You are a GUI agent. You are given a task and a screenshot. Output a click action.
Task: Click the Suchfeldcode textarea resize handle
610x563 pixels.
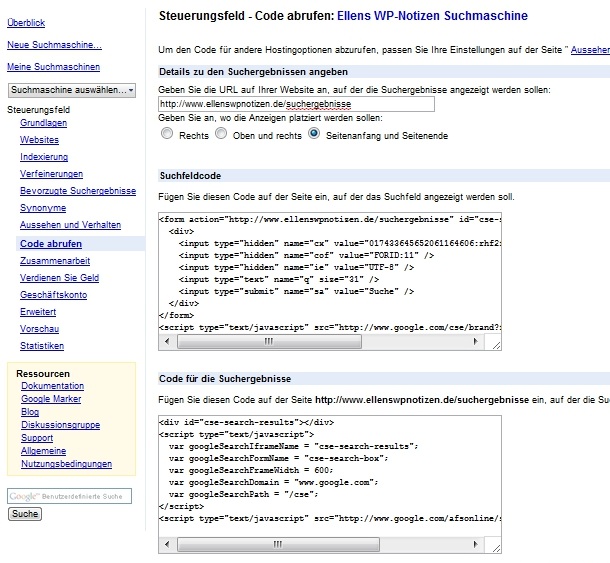(x=496, y=345)
